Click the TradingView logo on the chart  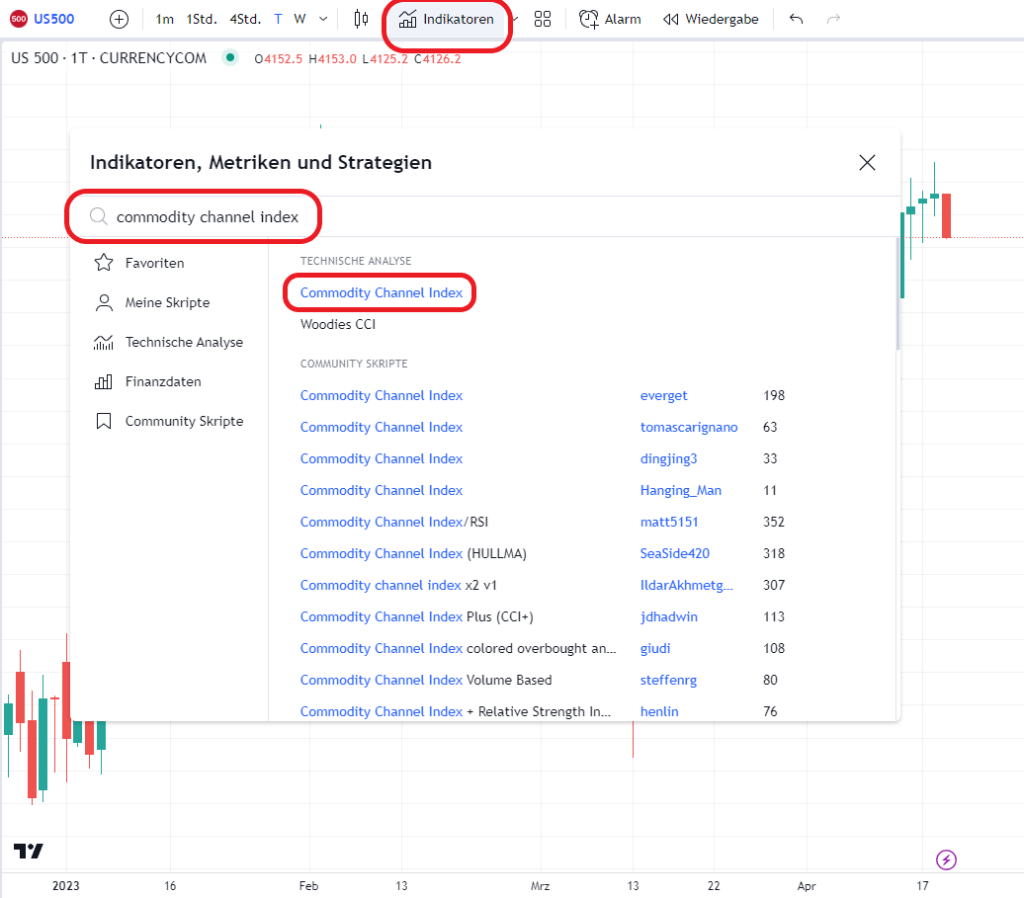tap(28, 851)
